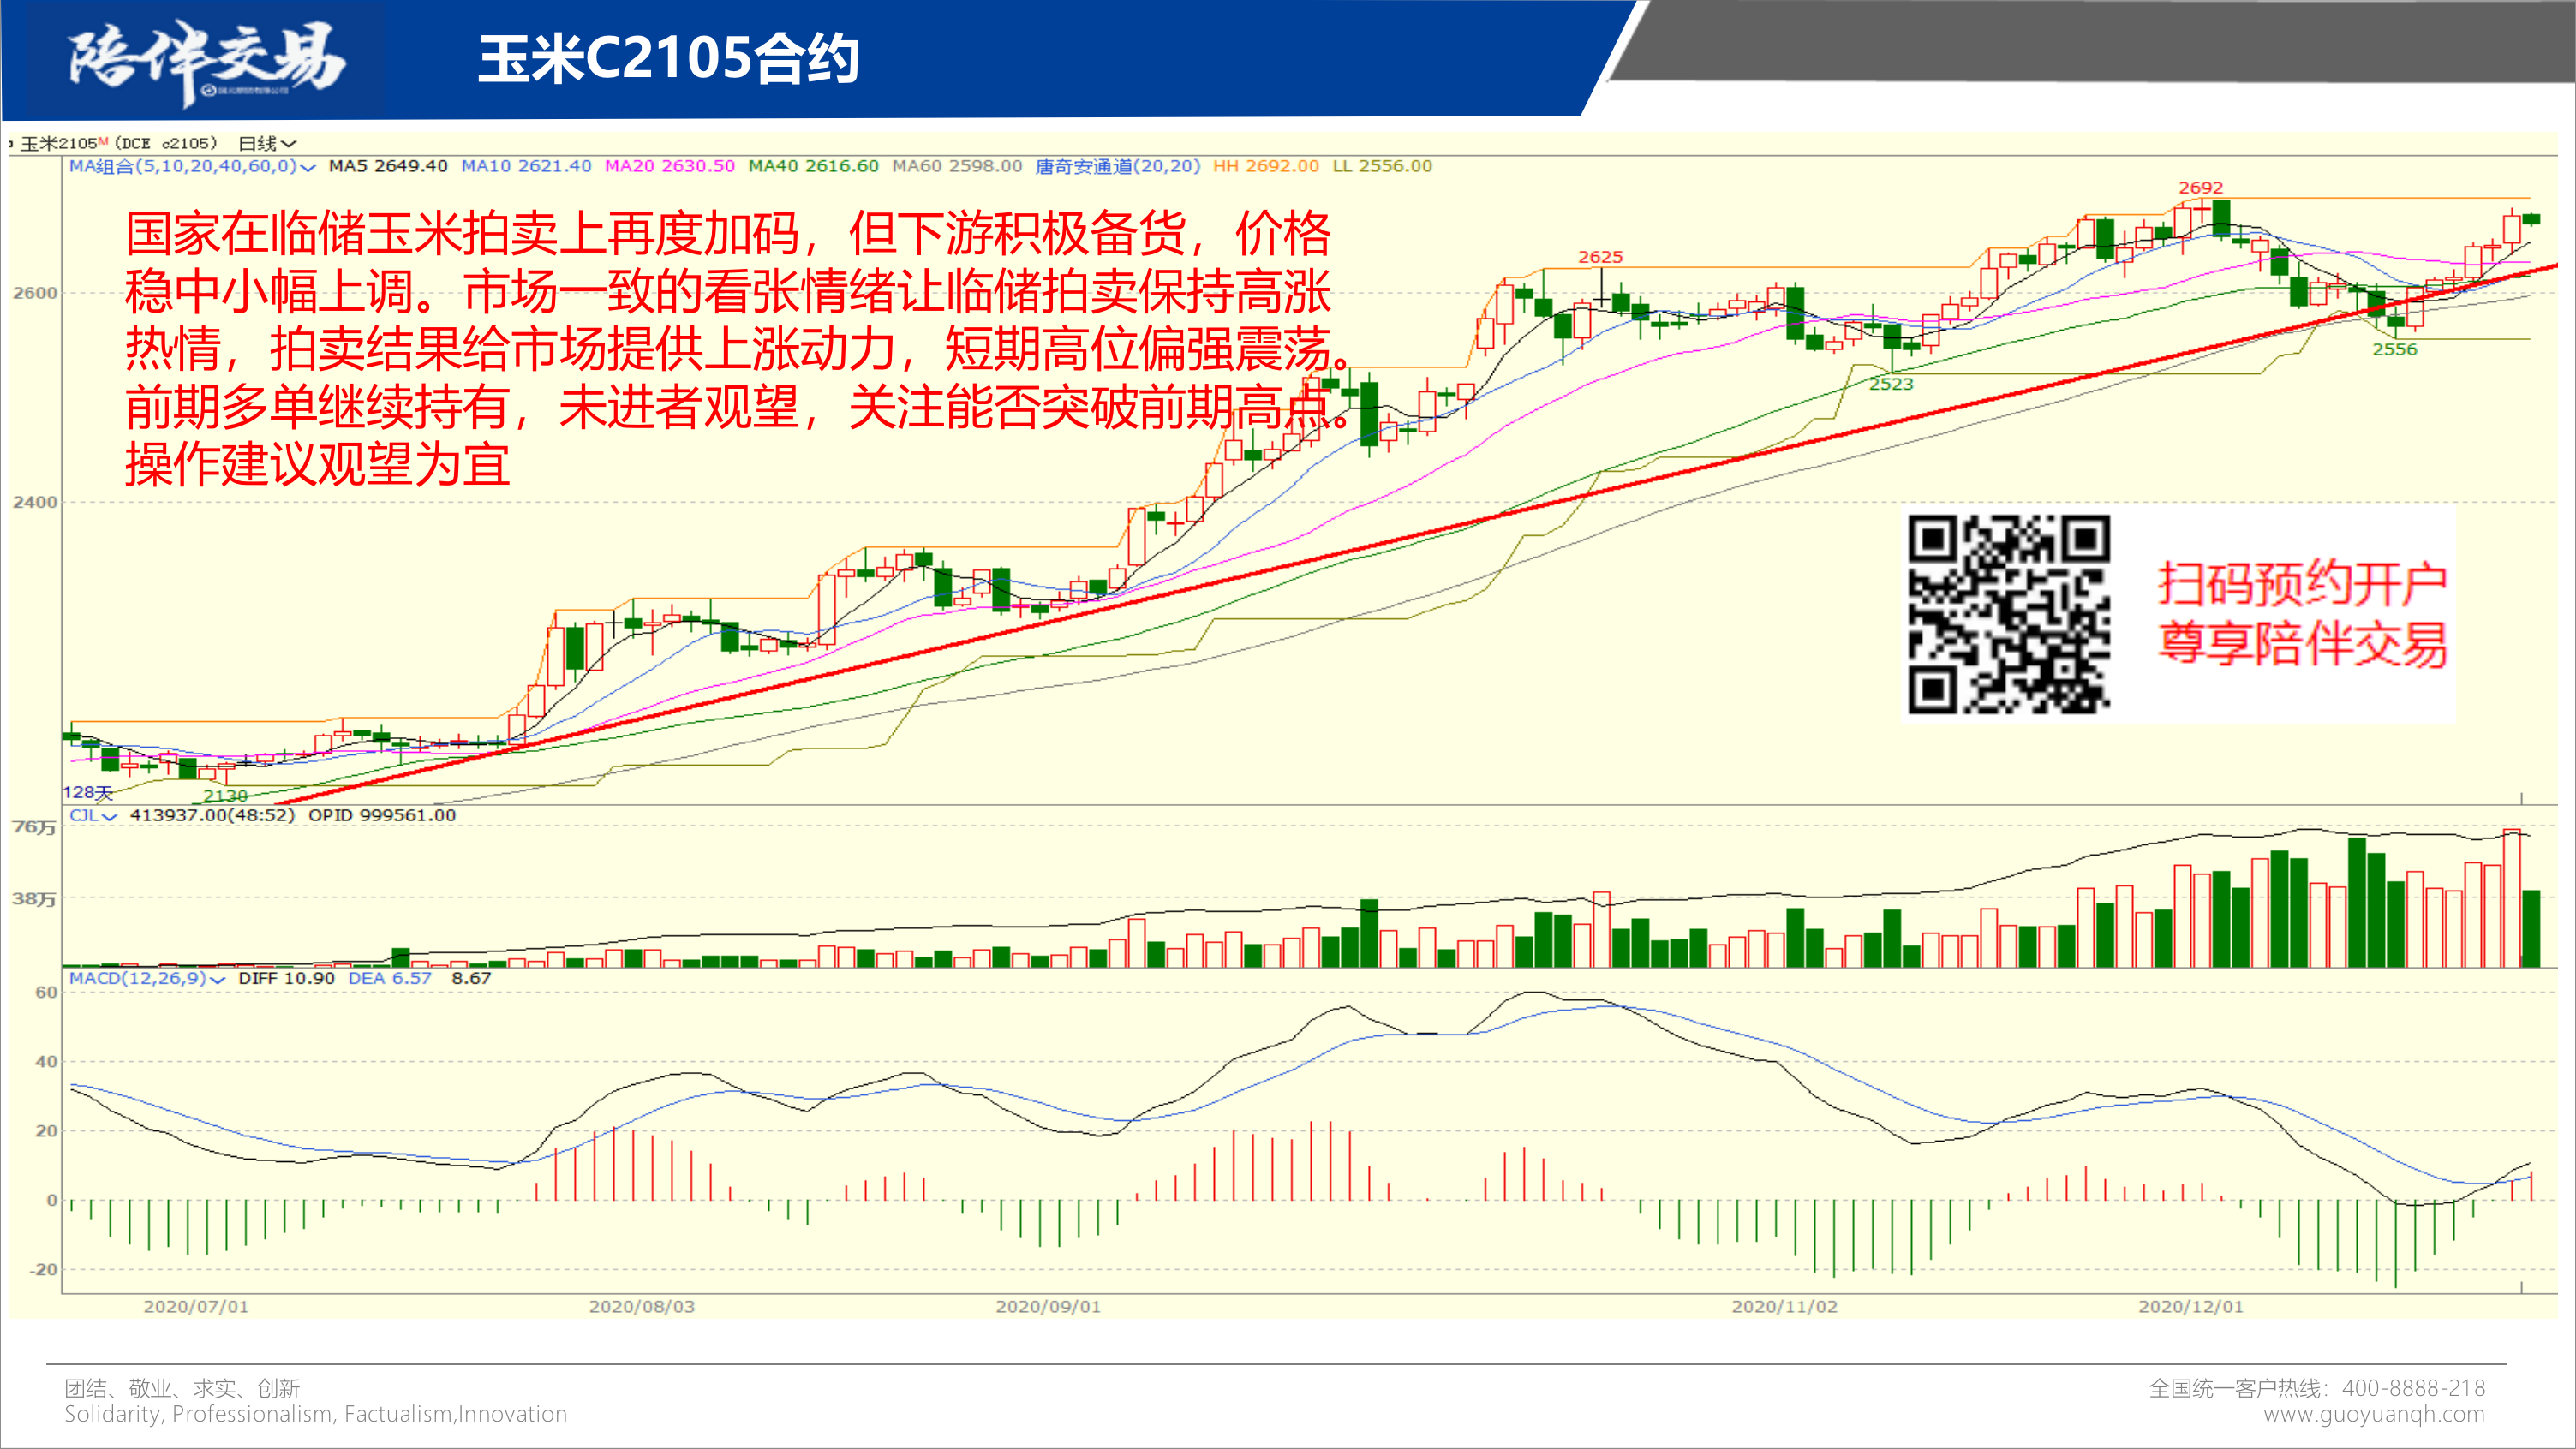Click the 2020/11/02 date axis label
Image resolution: width=2576 pixels, height=1449 pixels.
pos(1784,1306)
